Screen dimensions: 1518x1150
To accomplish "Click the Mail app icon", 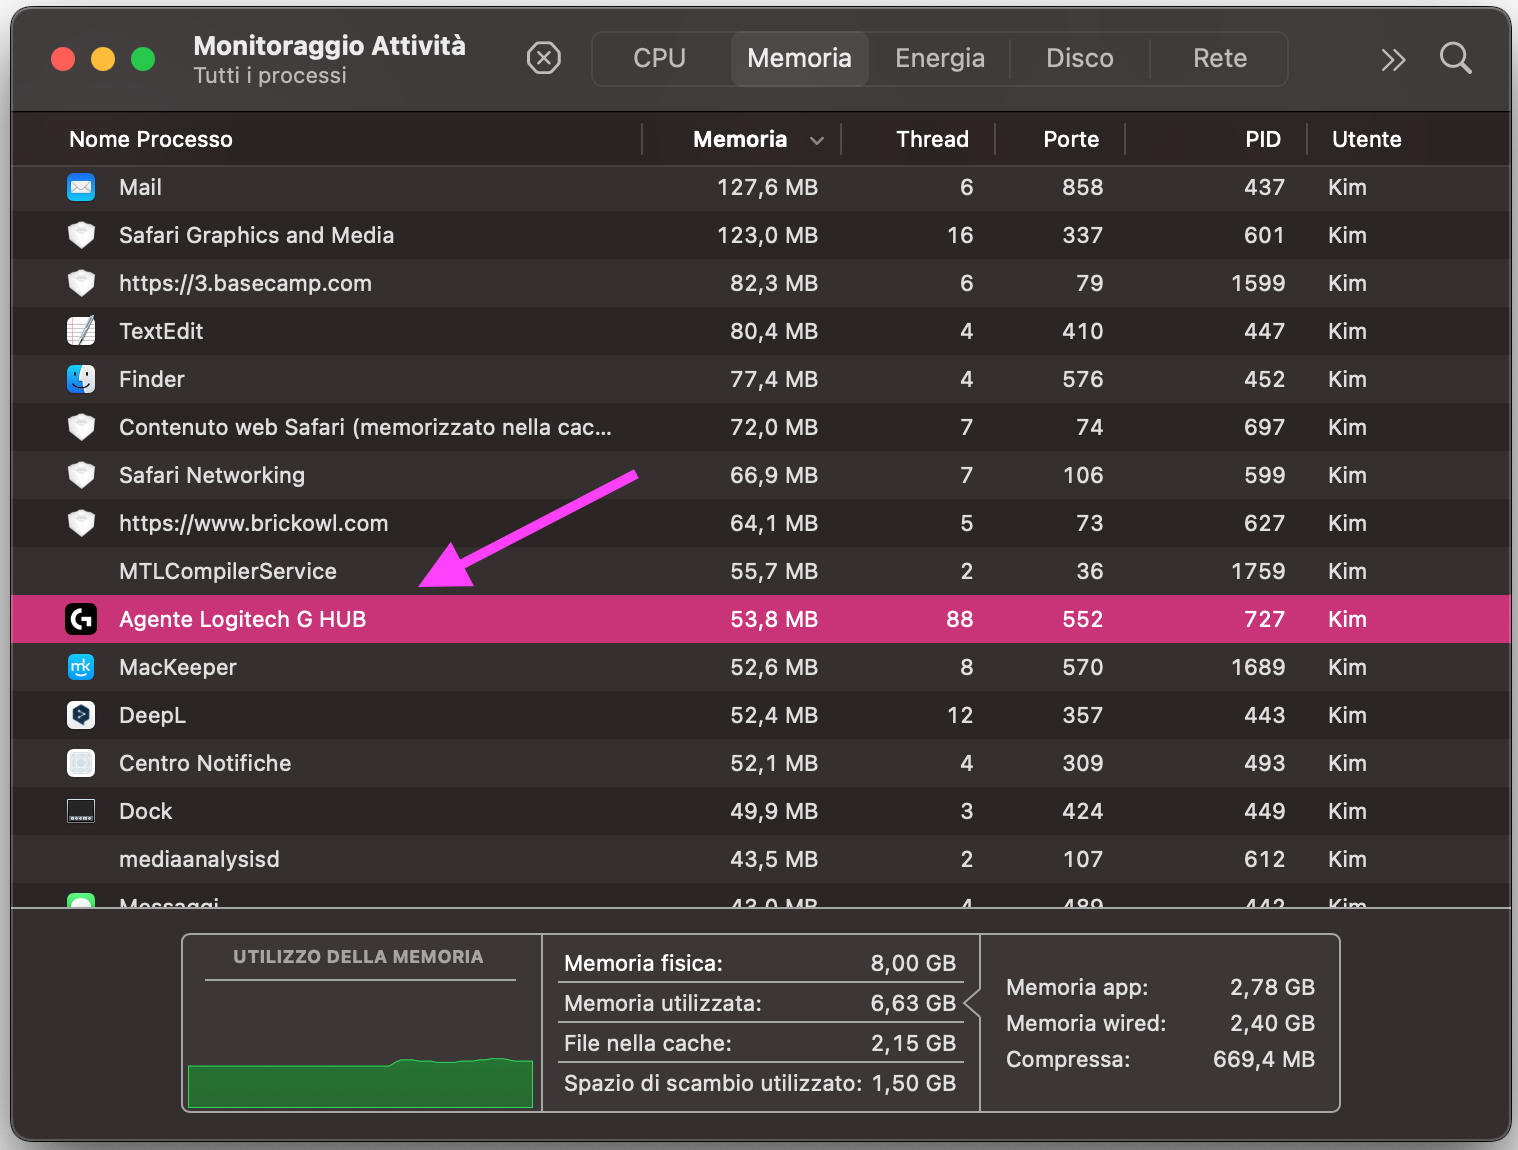I will pos(81,187).
